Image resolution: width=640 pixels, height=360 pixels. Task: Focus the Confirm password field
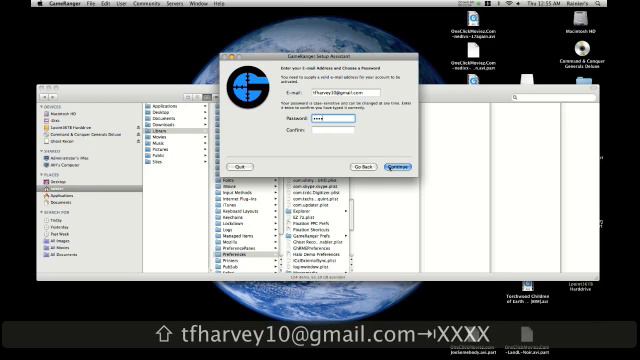(x=333, y=130)
